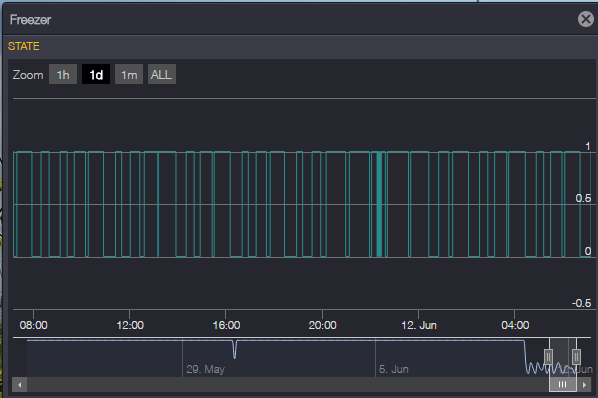Click the 29. May navigator label
Screen dimensions: 598x398
click(x=206, y=369)
